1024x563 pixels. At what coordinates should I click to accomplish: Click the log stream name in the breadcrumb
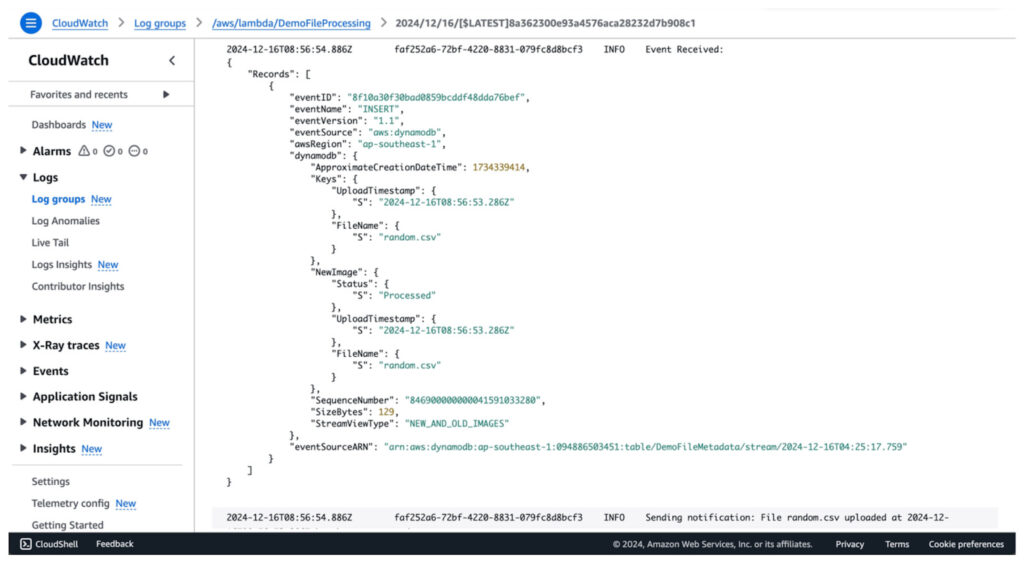(545, 23)
